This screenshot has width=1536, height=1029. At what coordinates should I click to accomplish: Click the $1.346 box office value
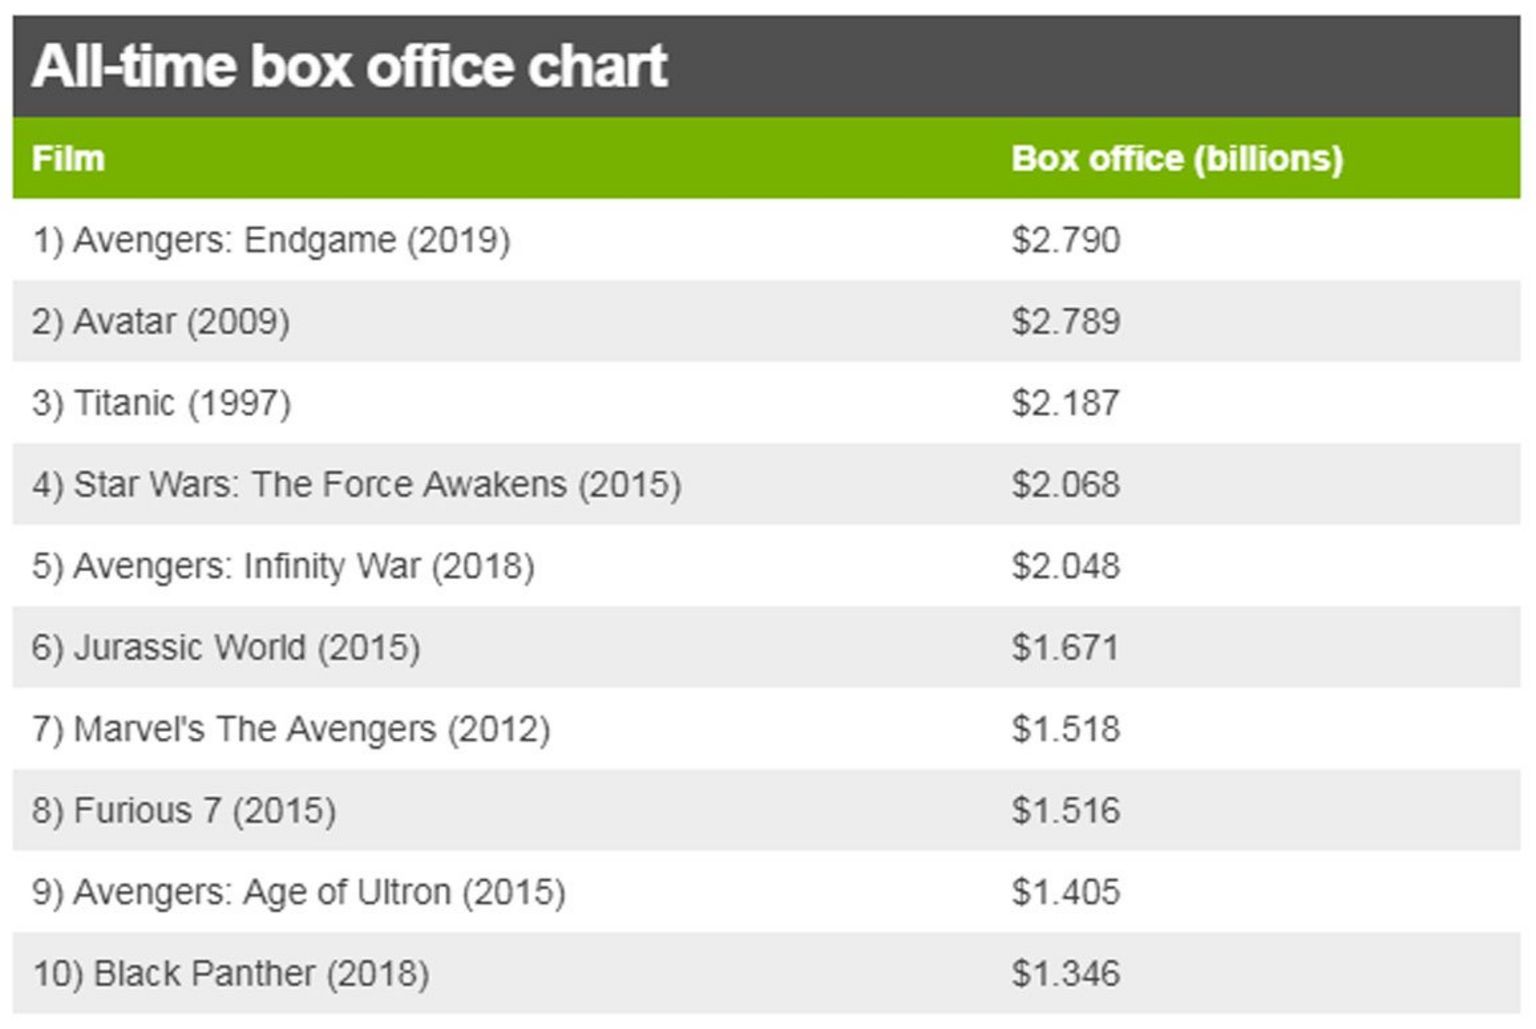tap(1065, 973)
